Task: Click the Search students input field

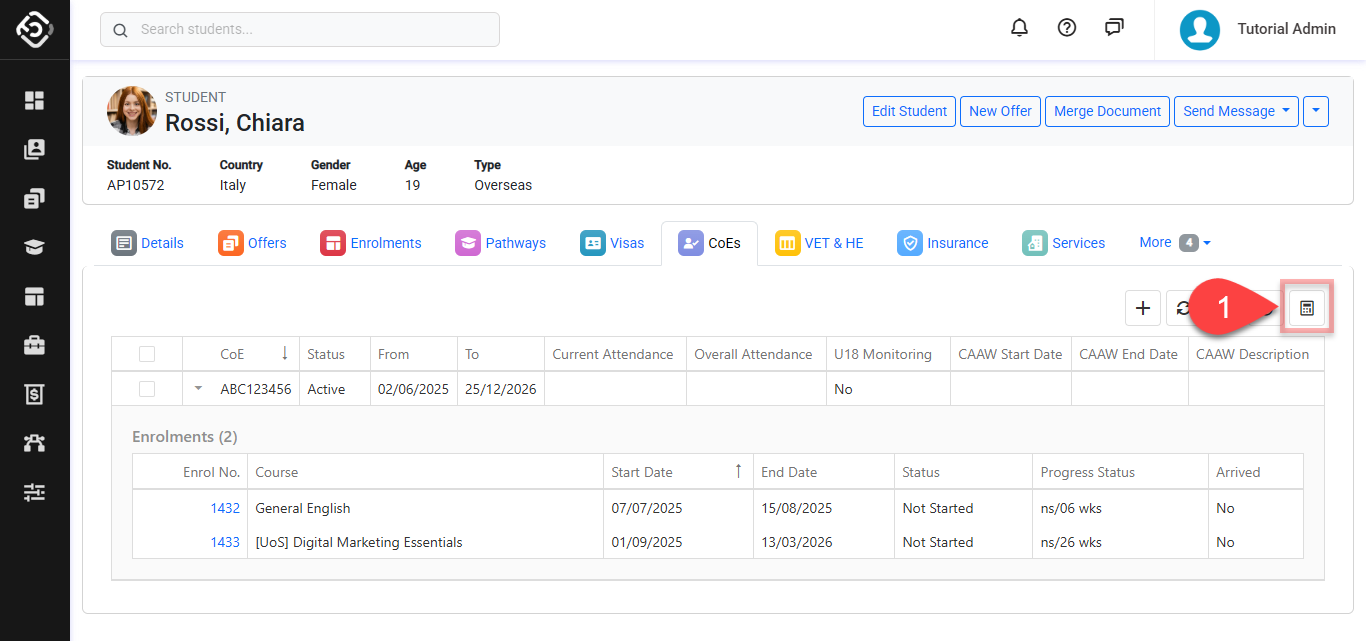Action: pos(300,30)
